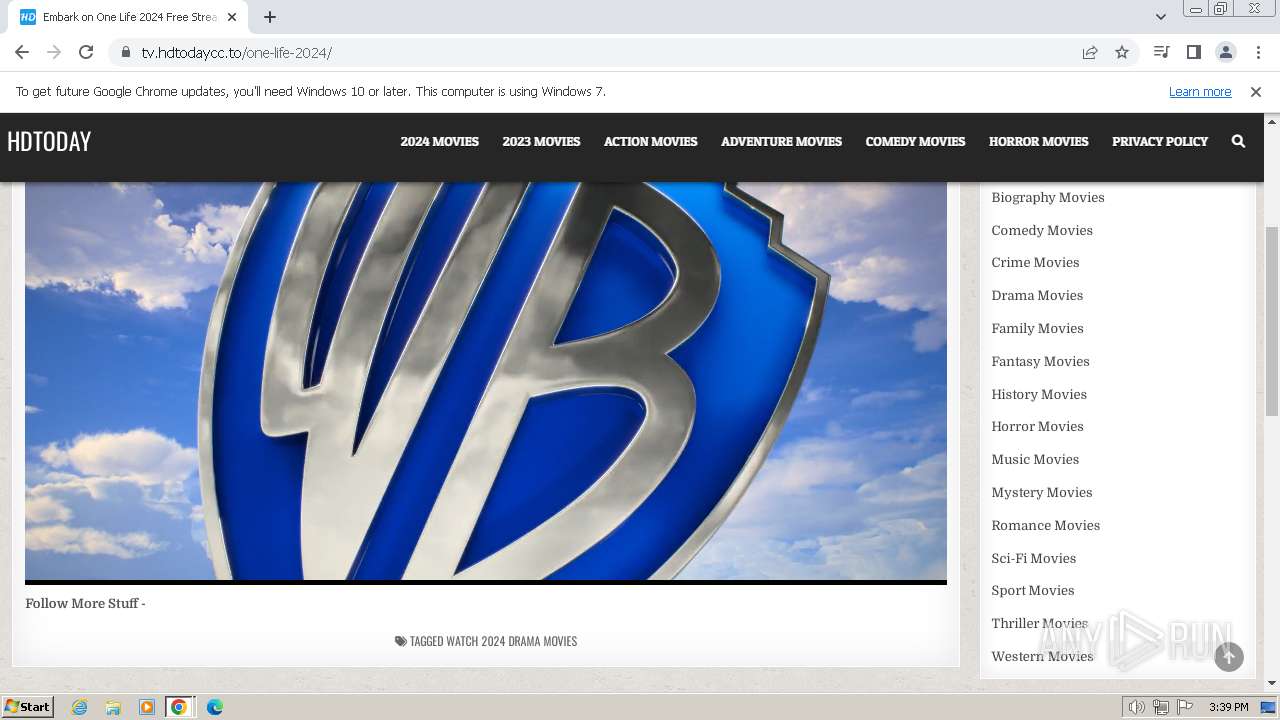Select Family Movies in the sidebar
This screenshot has height=720, width=1280.
coord(1037,328)
